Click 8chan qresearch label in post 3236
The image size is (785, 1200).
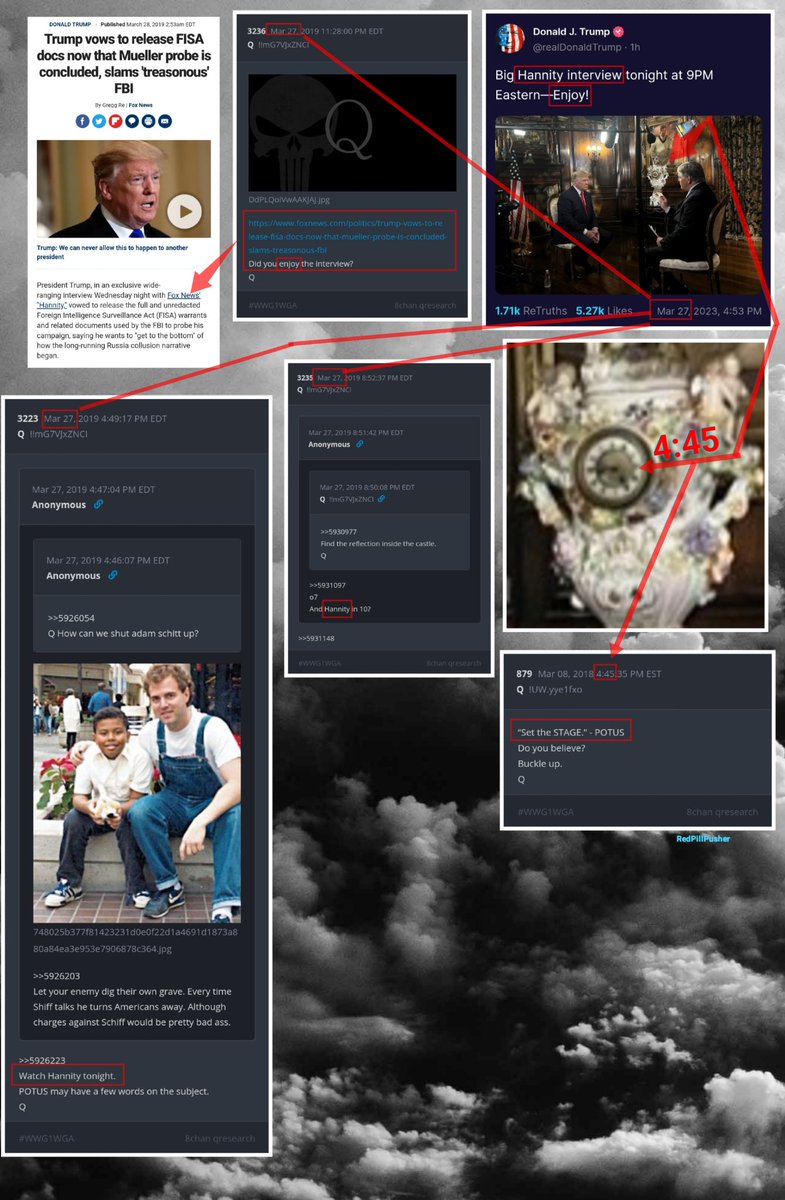tap(425, 304)
